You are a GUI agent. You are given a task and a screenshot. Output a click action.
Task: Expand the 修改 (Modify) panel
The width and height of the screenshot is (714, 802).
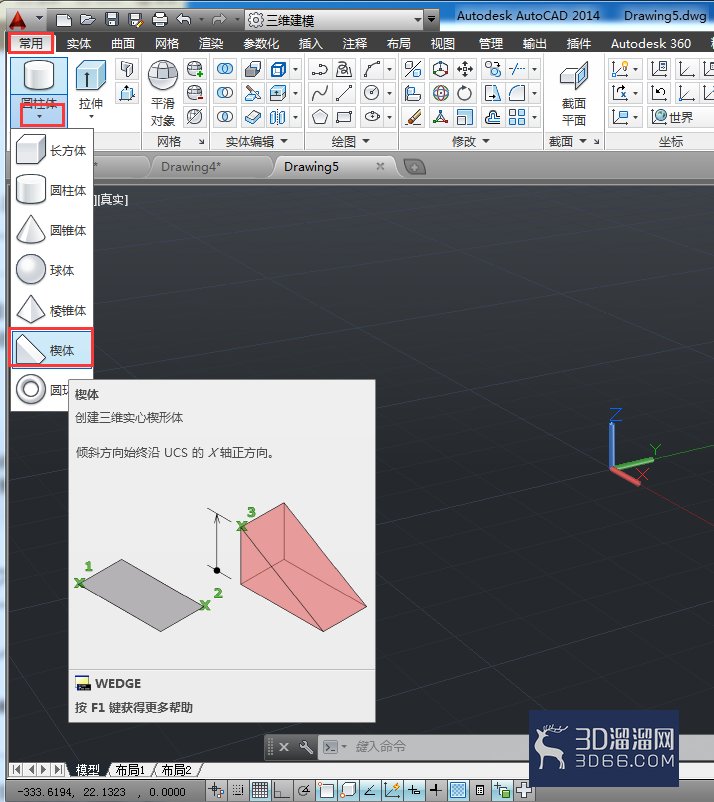[471, 141]
